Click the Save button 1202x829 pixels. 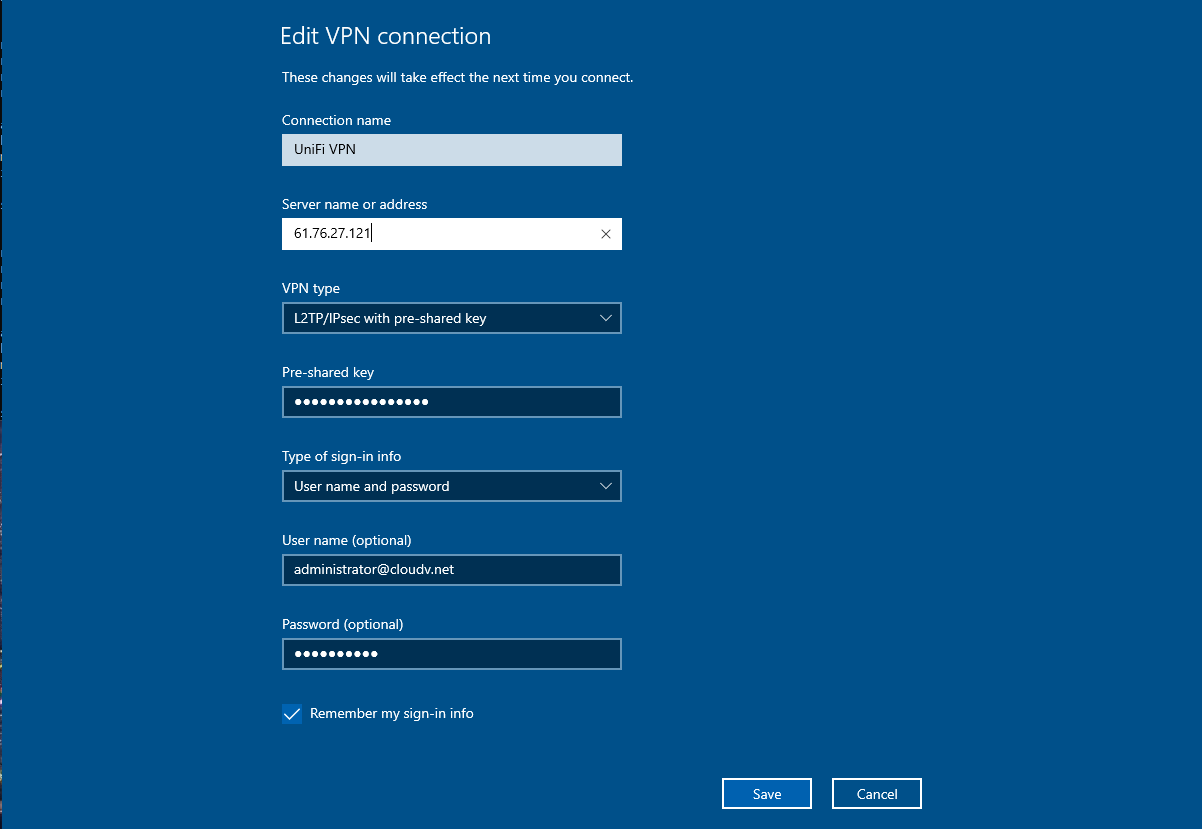(767, 794)
